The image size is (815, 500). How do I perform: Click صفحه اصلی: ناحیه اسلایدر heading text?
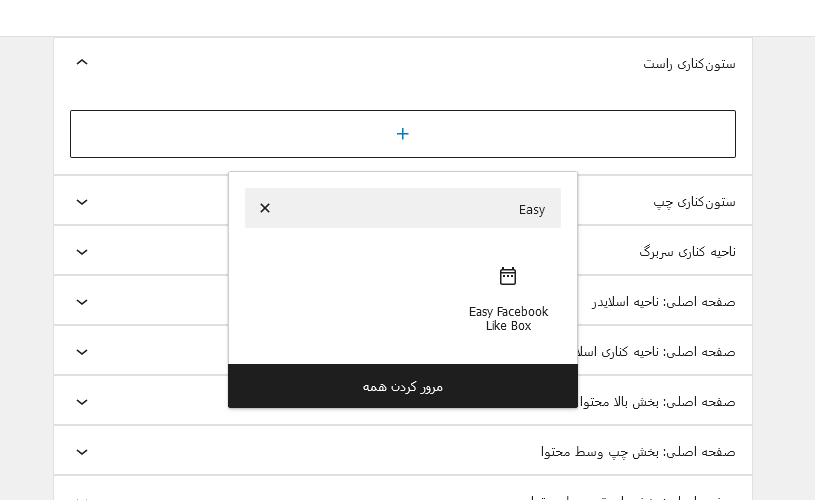[663, 301]
